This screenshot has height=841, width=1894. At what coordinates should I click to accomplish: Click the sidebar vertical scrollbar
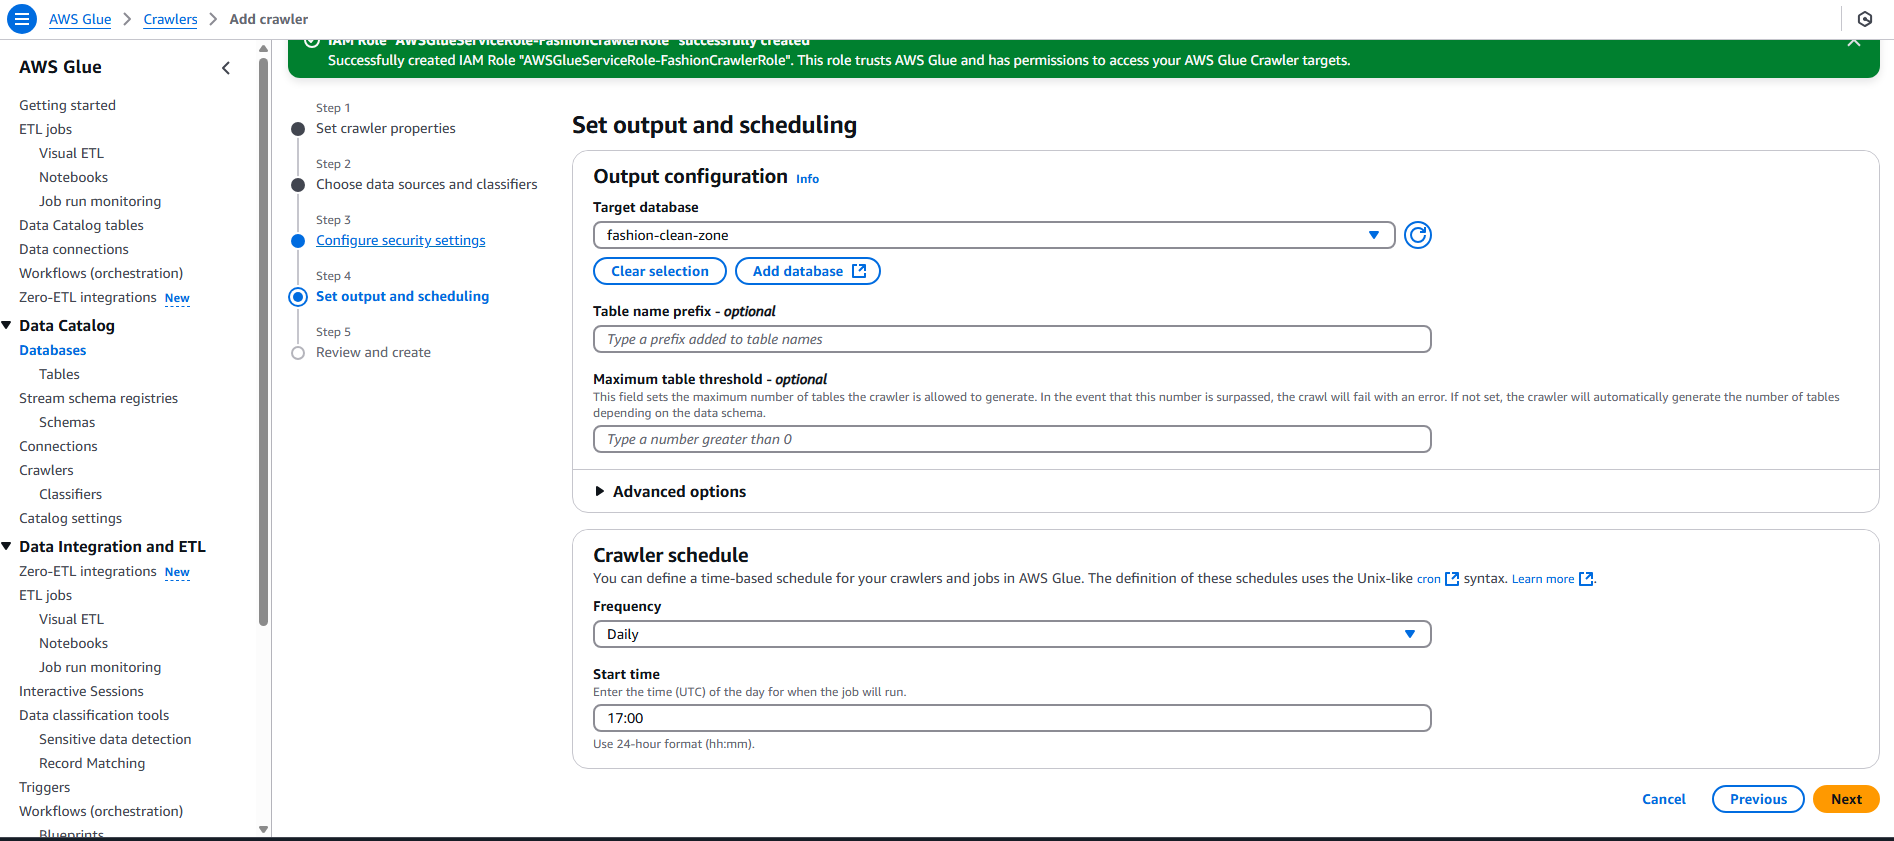coord(263,340)
